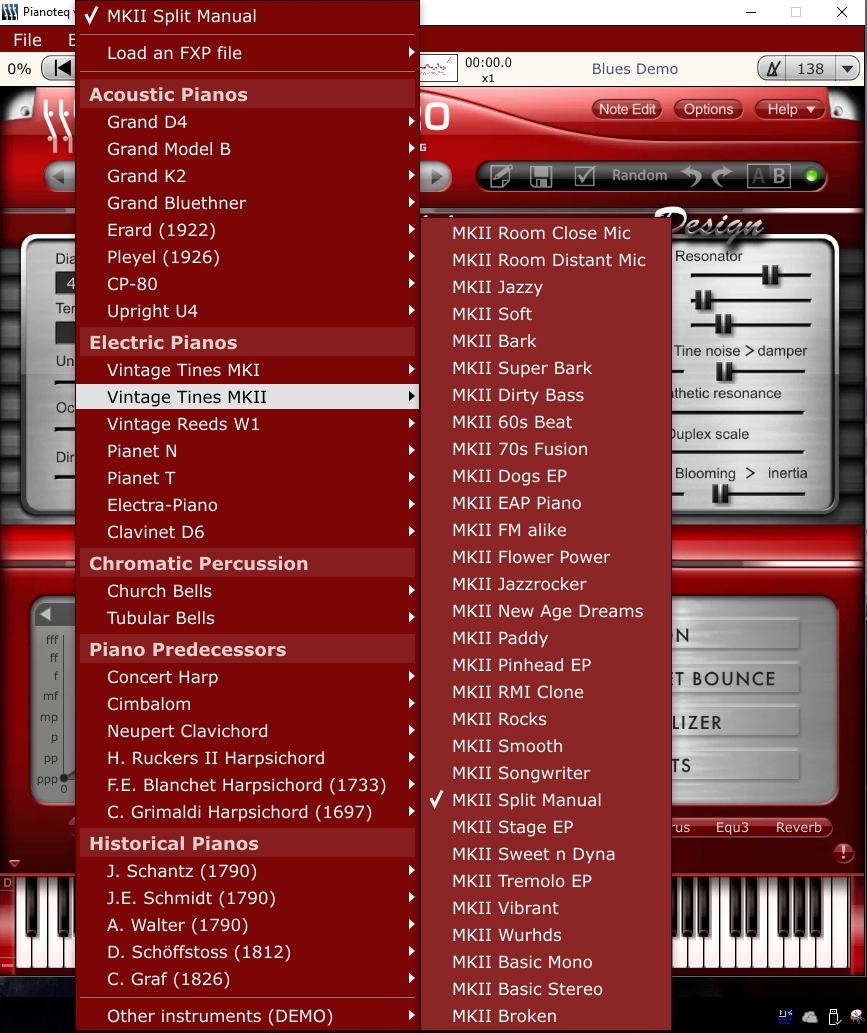Click the metronome icon button
This screenshot has height=1033, width=867.
773,69
